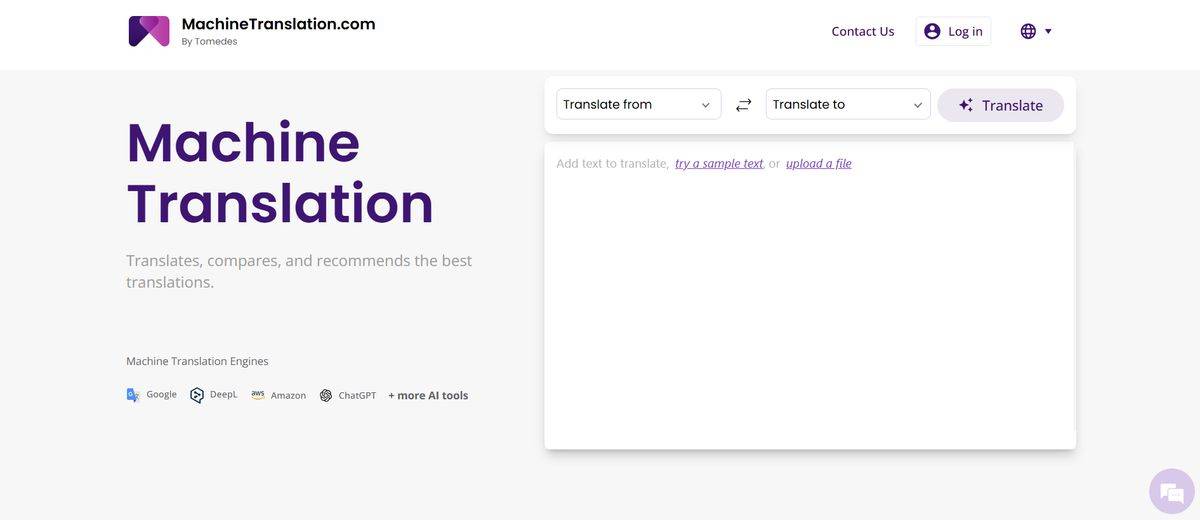
Task: Open the live chat bubble icon
Action: (1172, 491)
